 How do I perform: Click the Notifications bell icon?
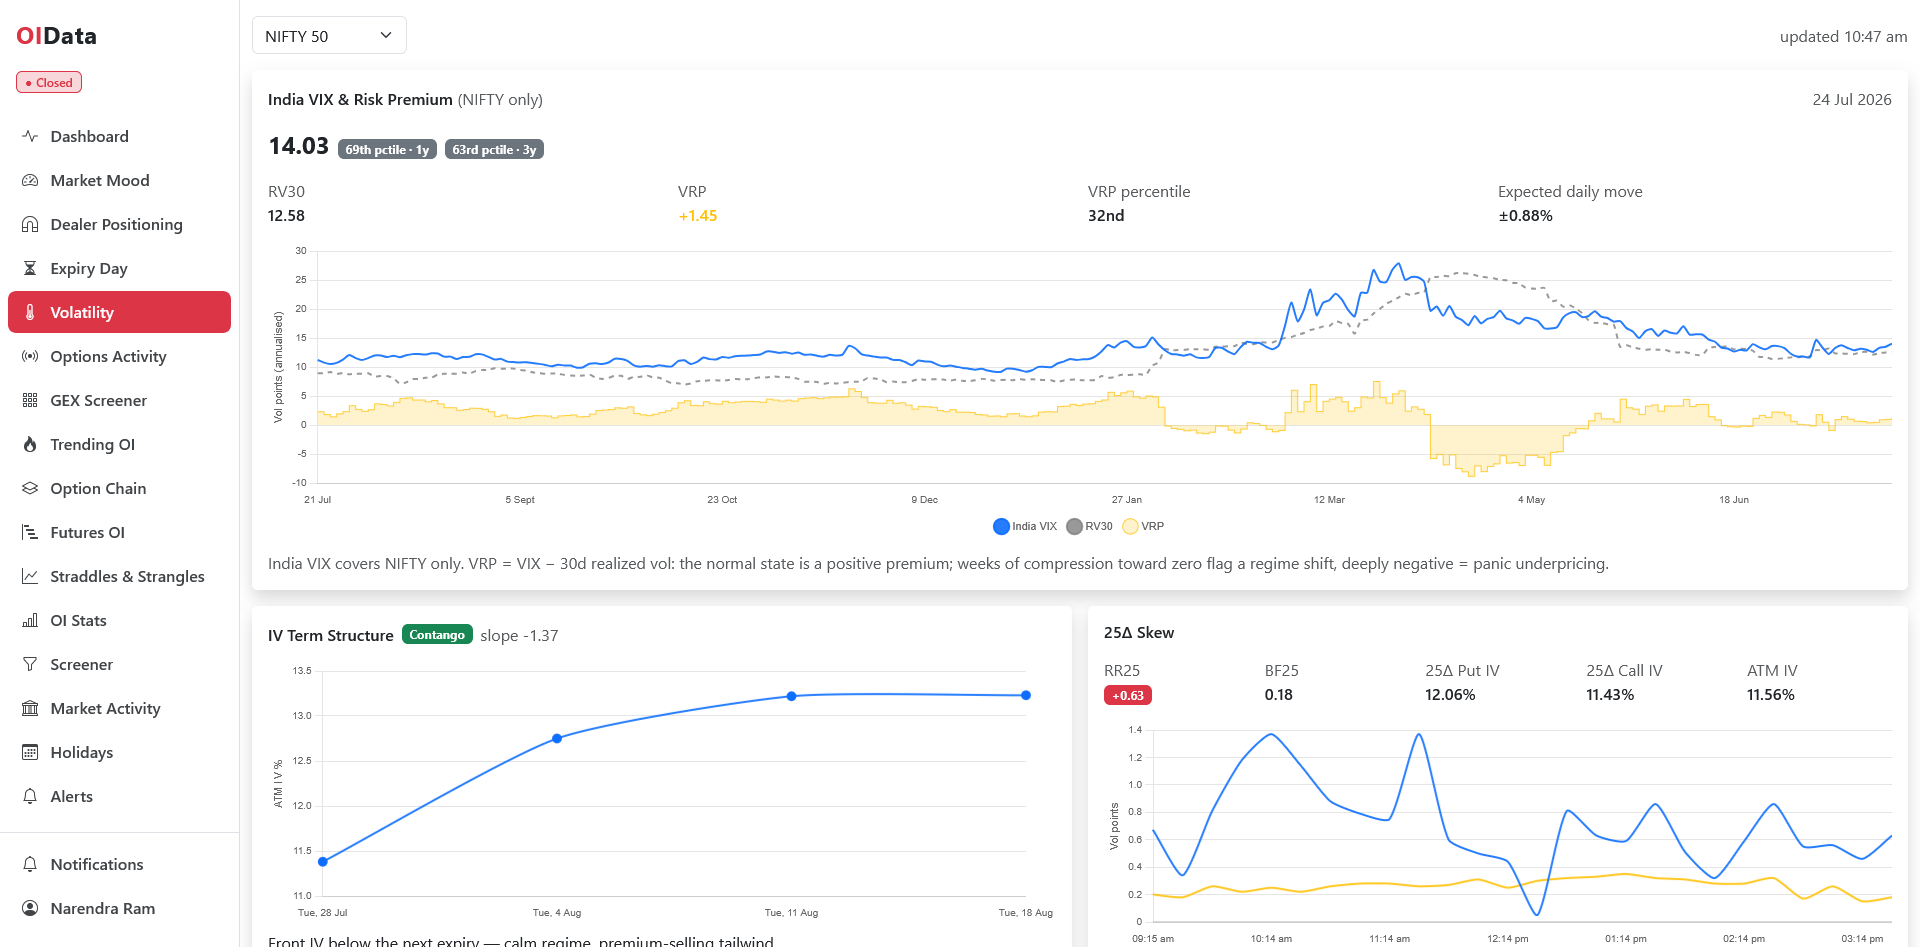coord(30,864)
